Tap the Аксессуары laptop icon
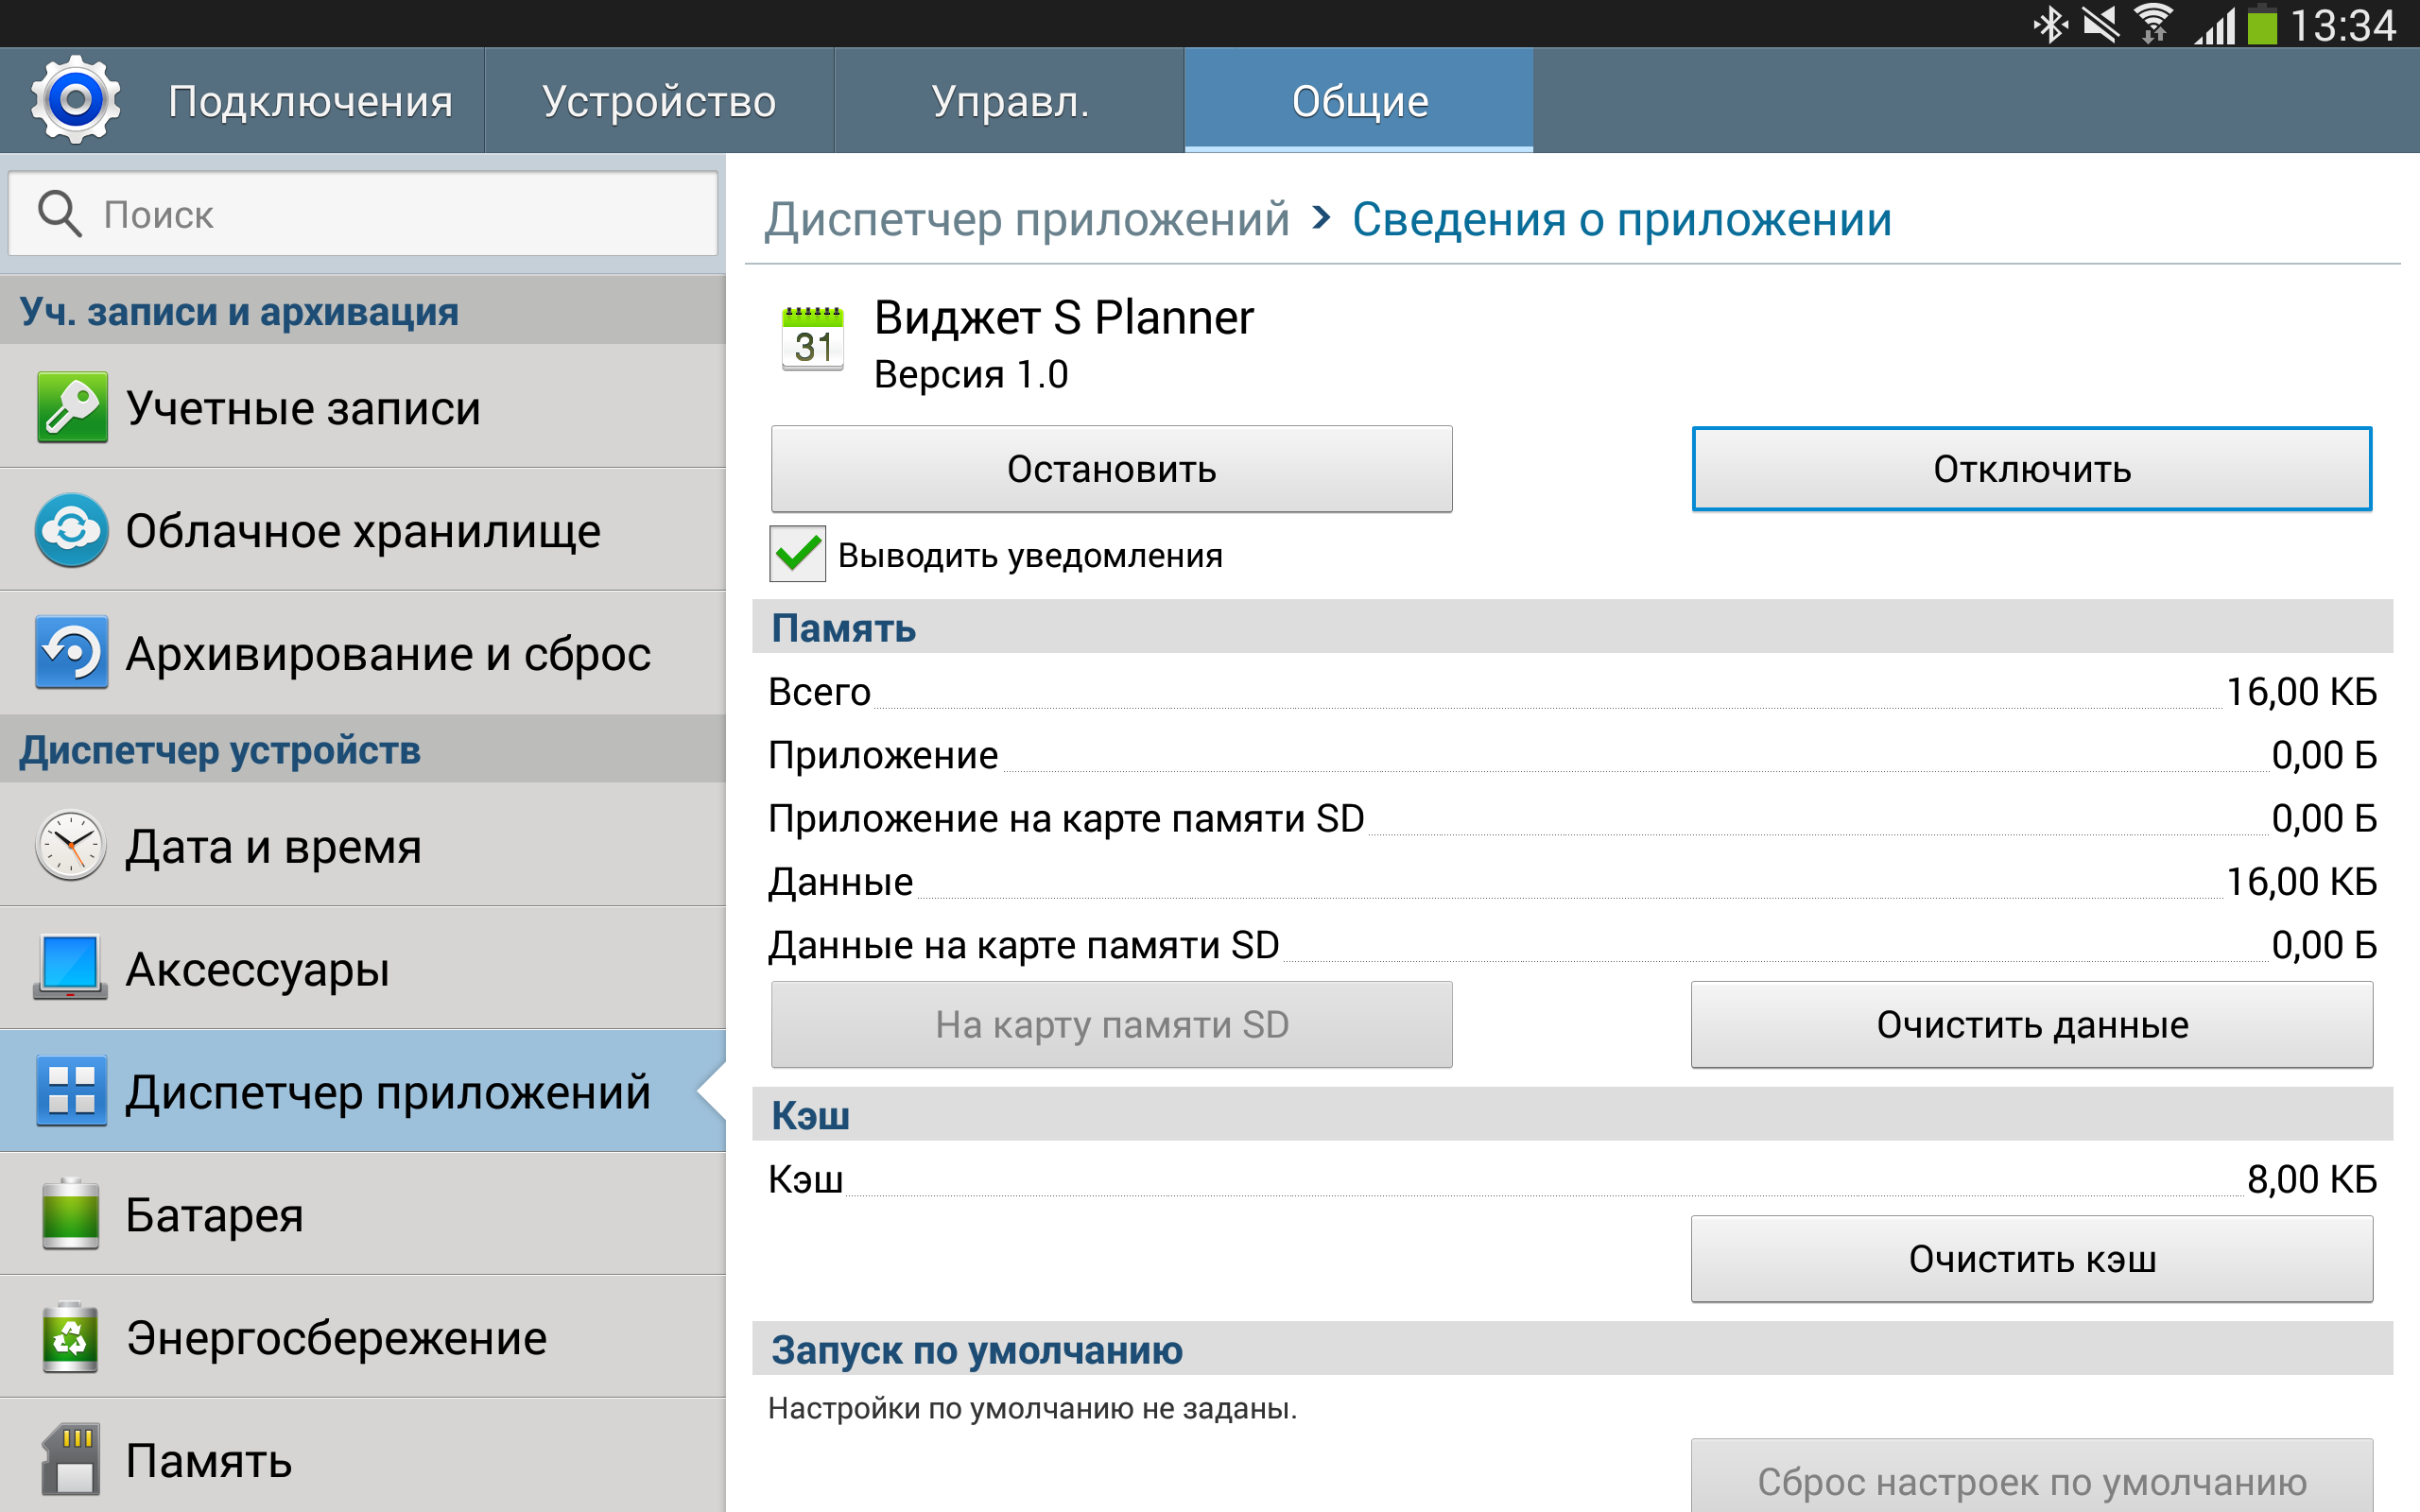This screenshot has height=1512, width=2420. [70, 968]
